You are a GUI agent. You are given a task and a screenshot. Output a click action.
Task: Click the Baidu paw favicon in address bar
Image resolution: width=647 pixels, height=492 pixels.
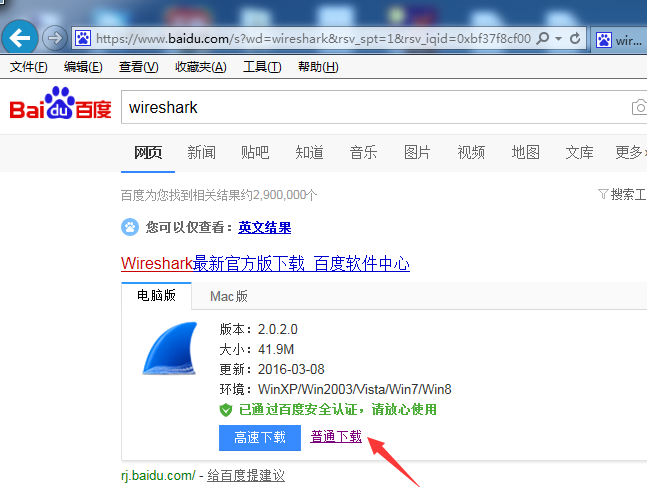(x=83, y=38)
